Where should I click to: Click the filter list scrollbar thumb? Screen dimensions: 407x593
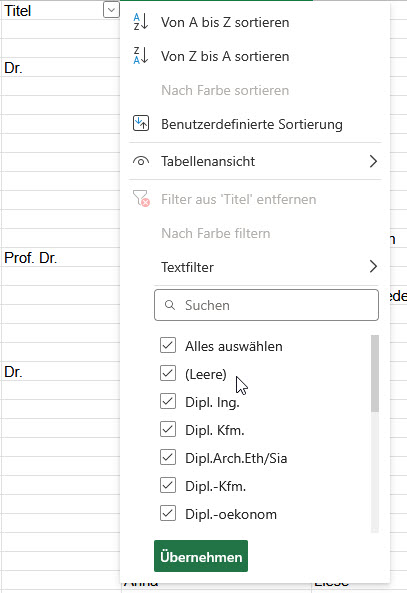click(x=375, y=373)
